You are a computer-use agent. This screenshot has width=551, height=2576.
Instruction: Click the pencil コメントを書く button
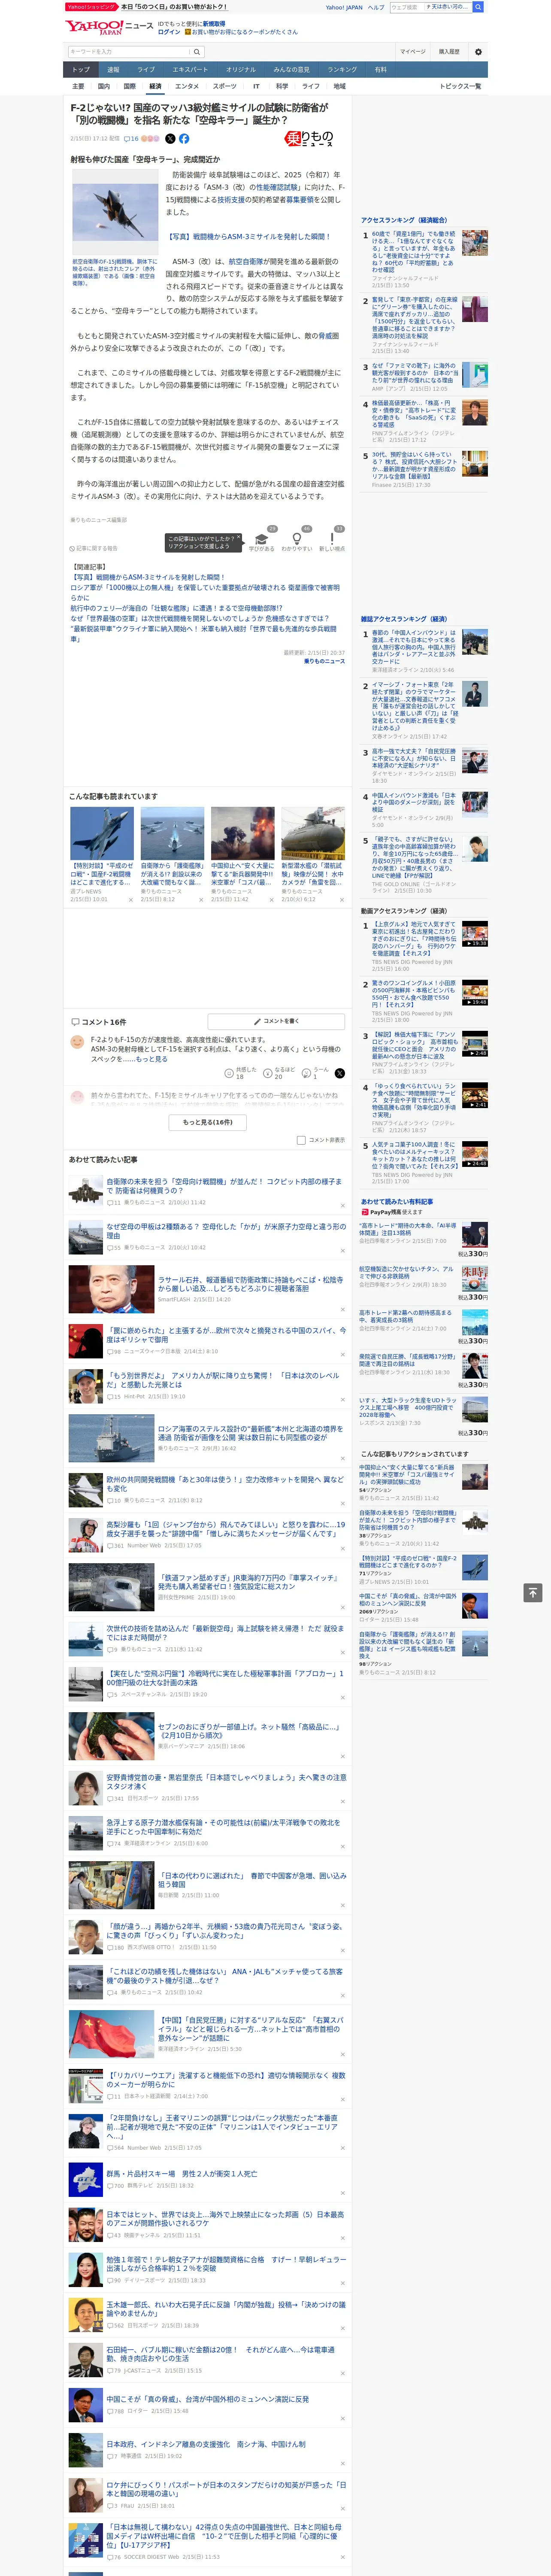click(277, 1021)
